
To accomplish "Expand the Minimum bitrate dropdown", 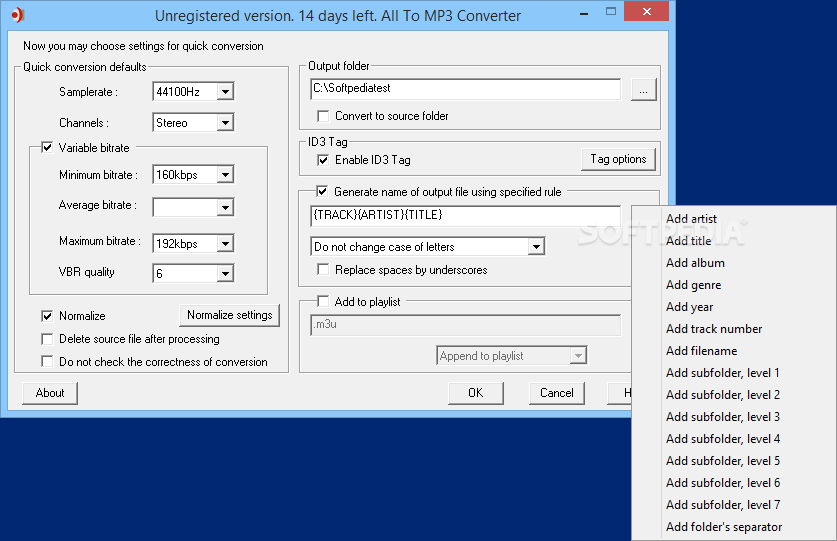I will pyautogui.click(x=225, y=175).
